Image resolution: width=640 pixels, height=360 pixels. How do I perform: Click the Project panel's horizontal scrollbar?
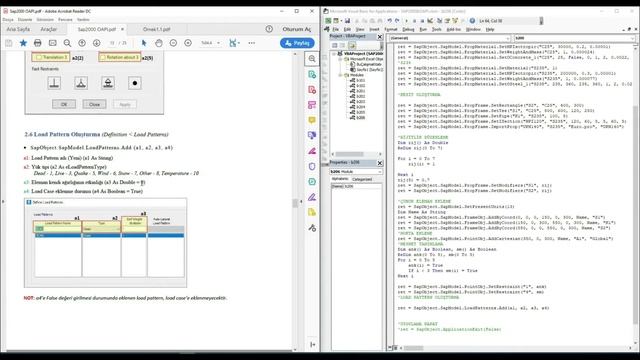pos(357,154)
